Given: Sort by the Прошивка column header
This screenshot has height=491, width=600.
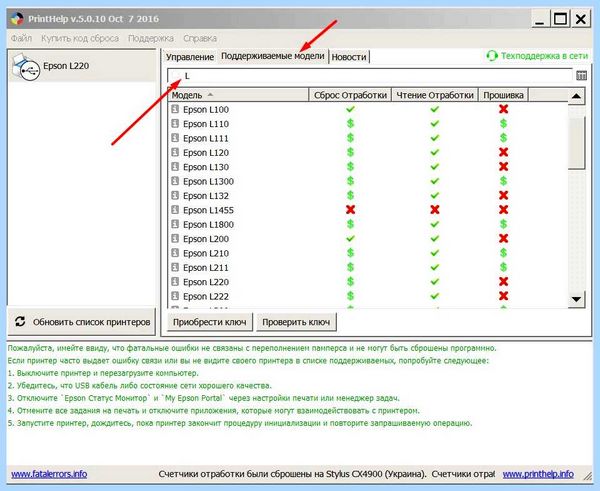Looking at the screenshot, I should [503, 95].
